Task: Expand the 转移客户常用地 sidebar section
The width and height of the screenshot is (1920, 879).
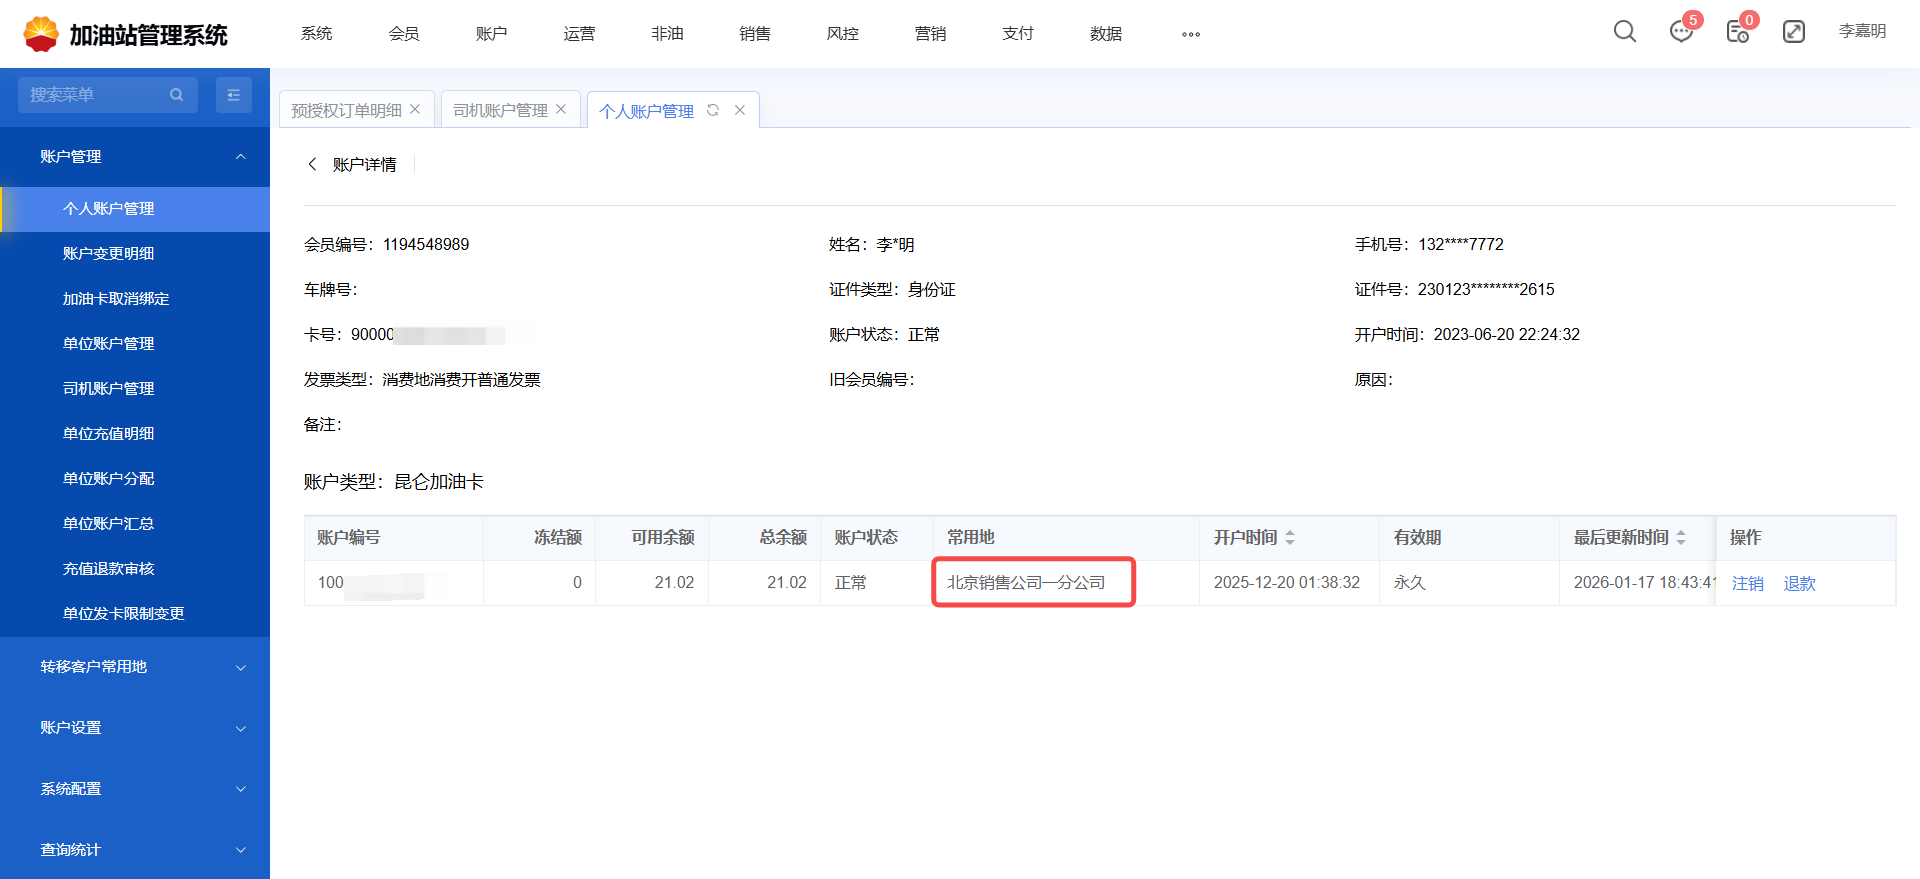Action: pos(240,667)
